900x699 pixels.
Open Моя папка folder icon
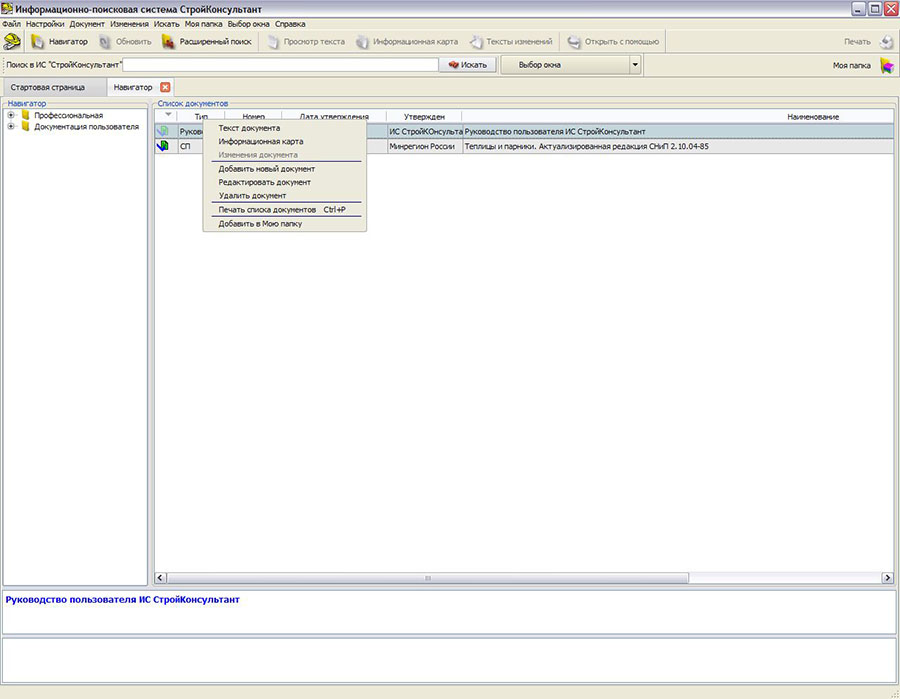point(887,65)
